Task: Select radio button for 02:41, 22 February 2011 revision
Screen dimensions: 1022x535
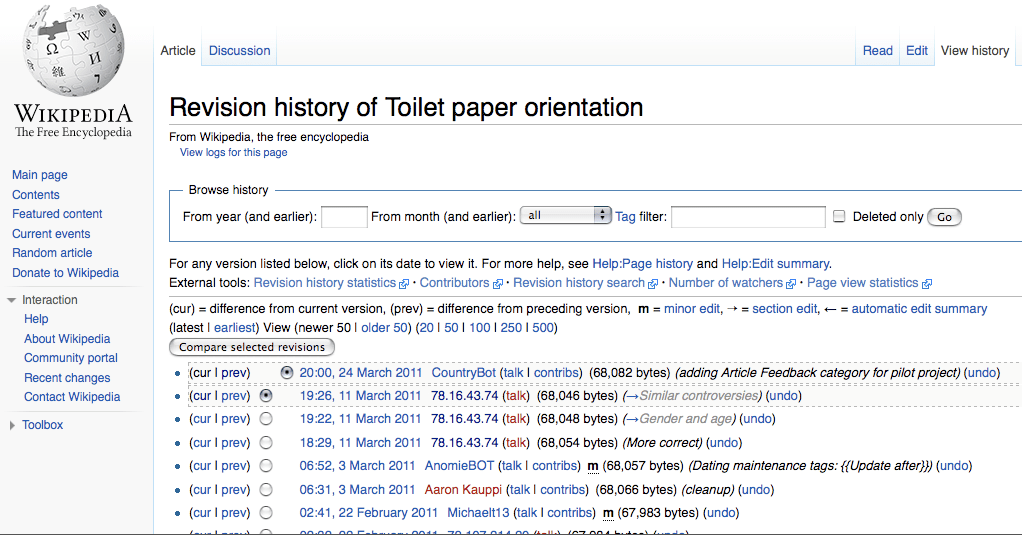Action: click(x=266, y=513)
